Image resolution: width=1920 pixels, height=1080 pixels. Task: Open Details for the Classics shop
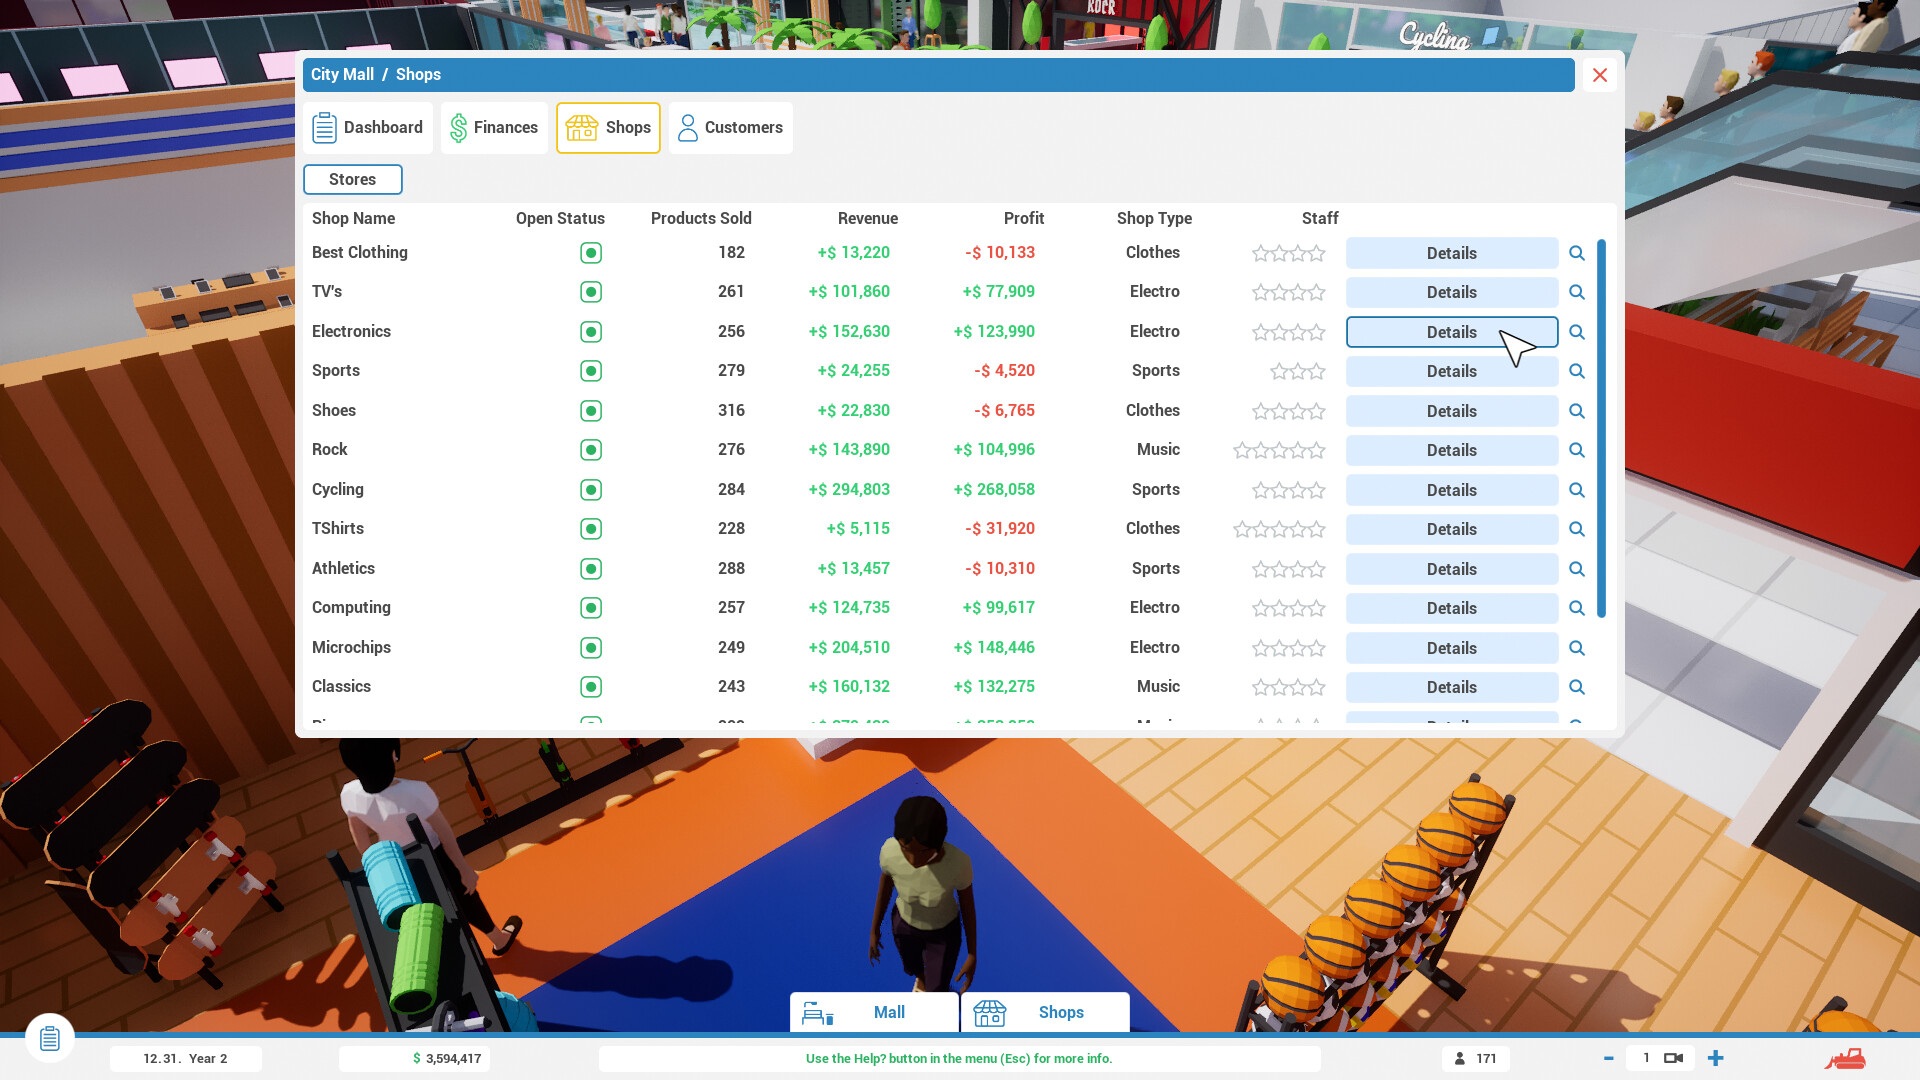(x=1451, y=687)
